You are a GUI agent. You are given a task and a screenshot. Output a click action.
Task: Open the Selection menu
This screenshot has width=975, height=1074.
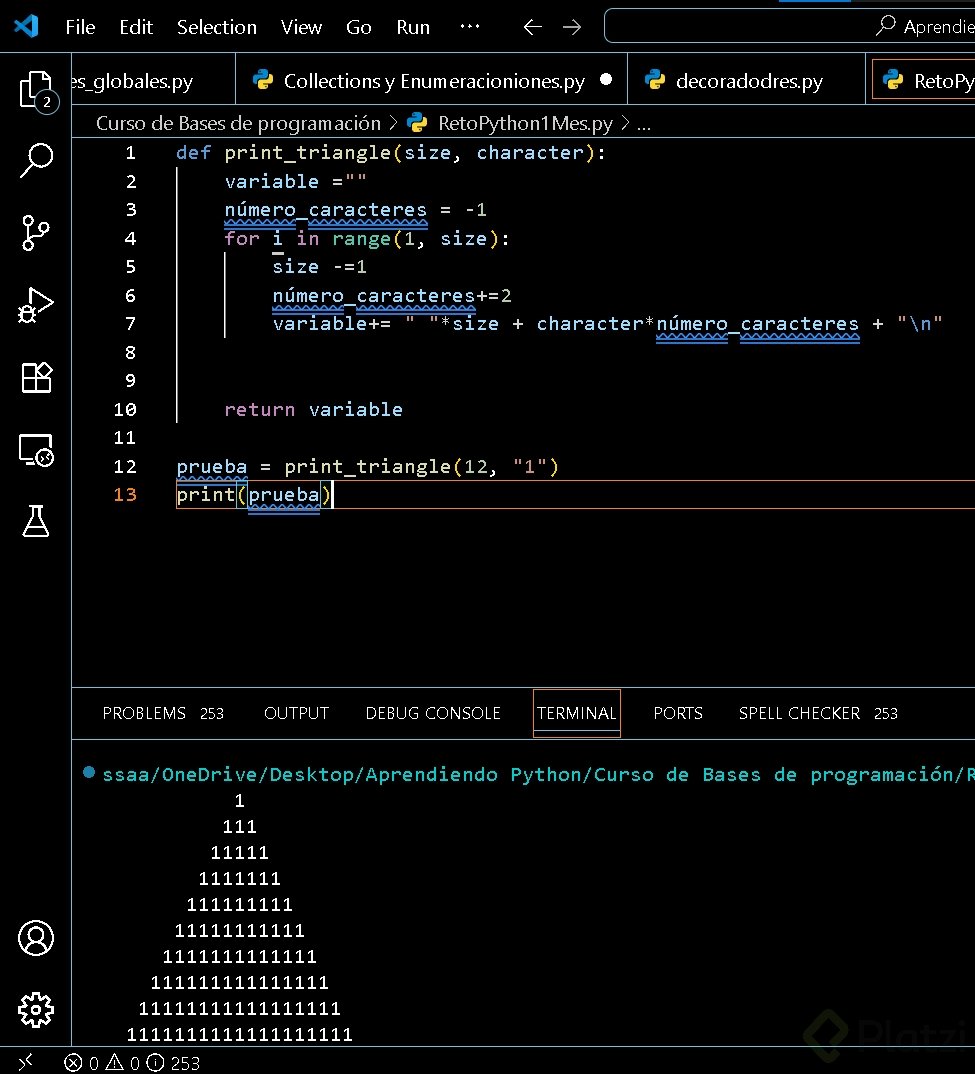point(217,27)
